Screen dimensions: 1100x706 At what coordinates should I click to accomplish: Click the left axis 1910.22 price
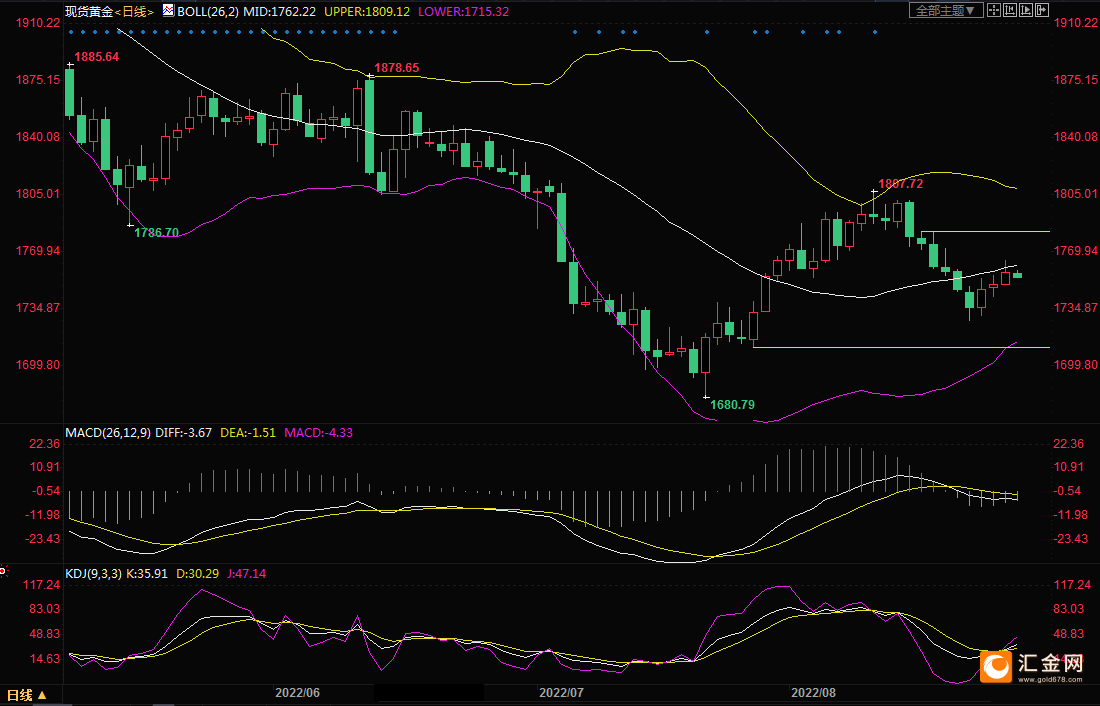click(x=38, y=23)
